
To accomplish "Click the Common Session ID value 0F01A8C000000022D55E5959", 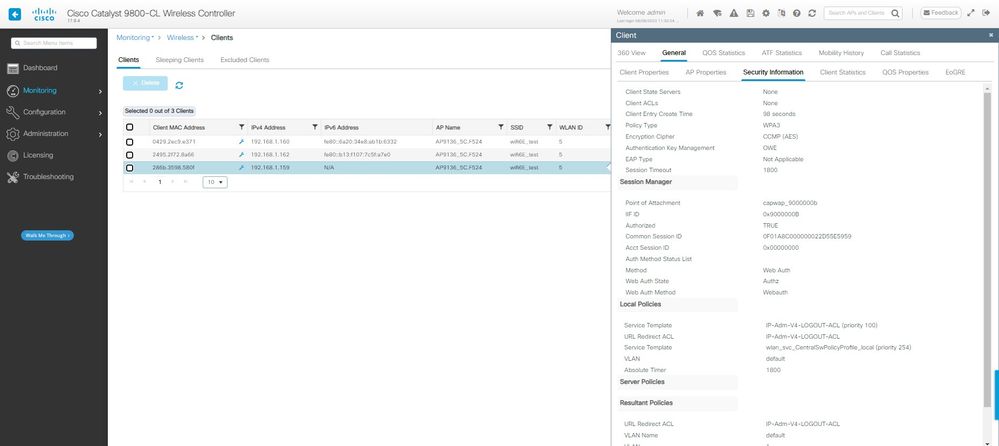I will (x=807, y=236).
